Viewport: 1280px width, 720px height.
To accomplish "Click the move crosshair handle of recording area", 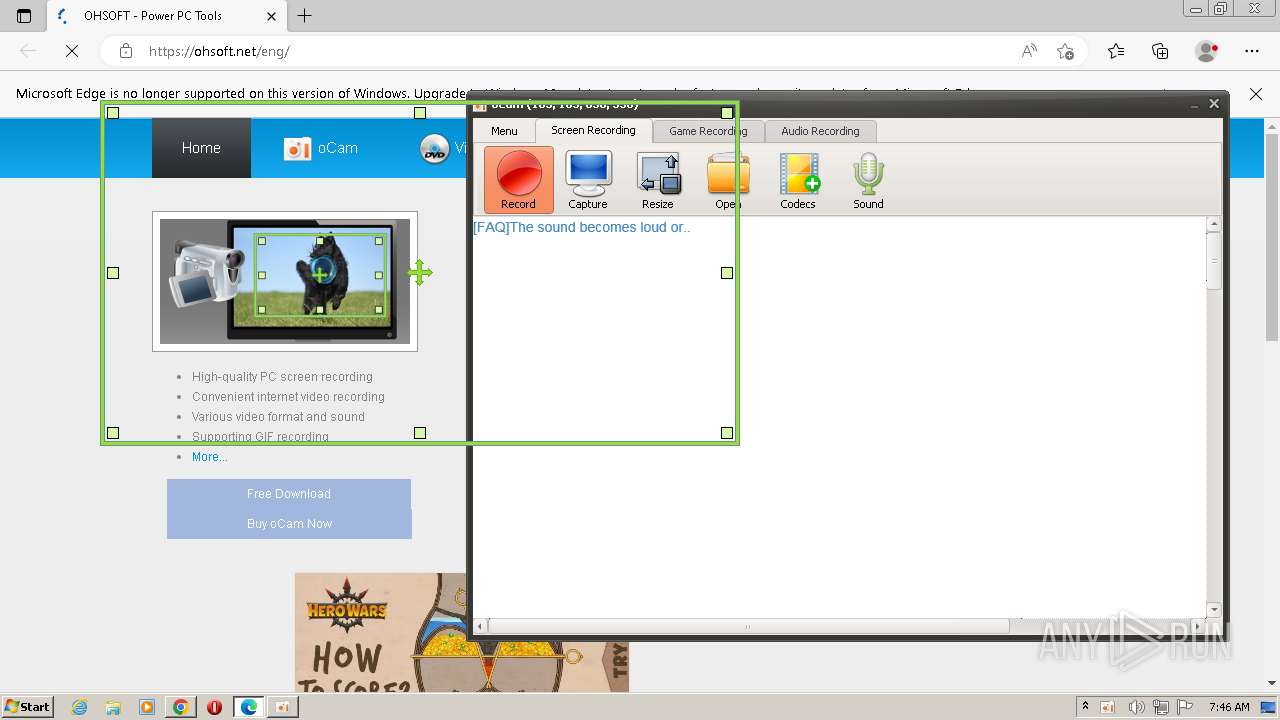I will [x=420, y=272].
